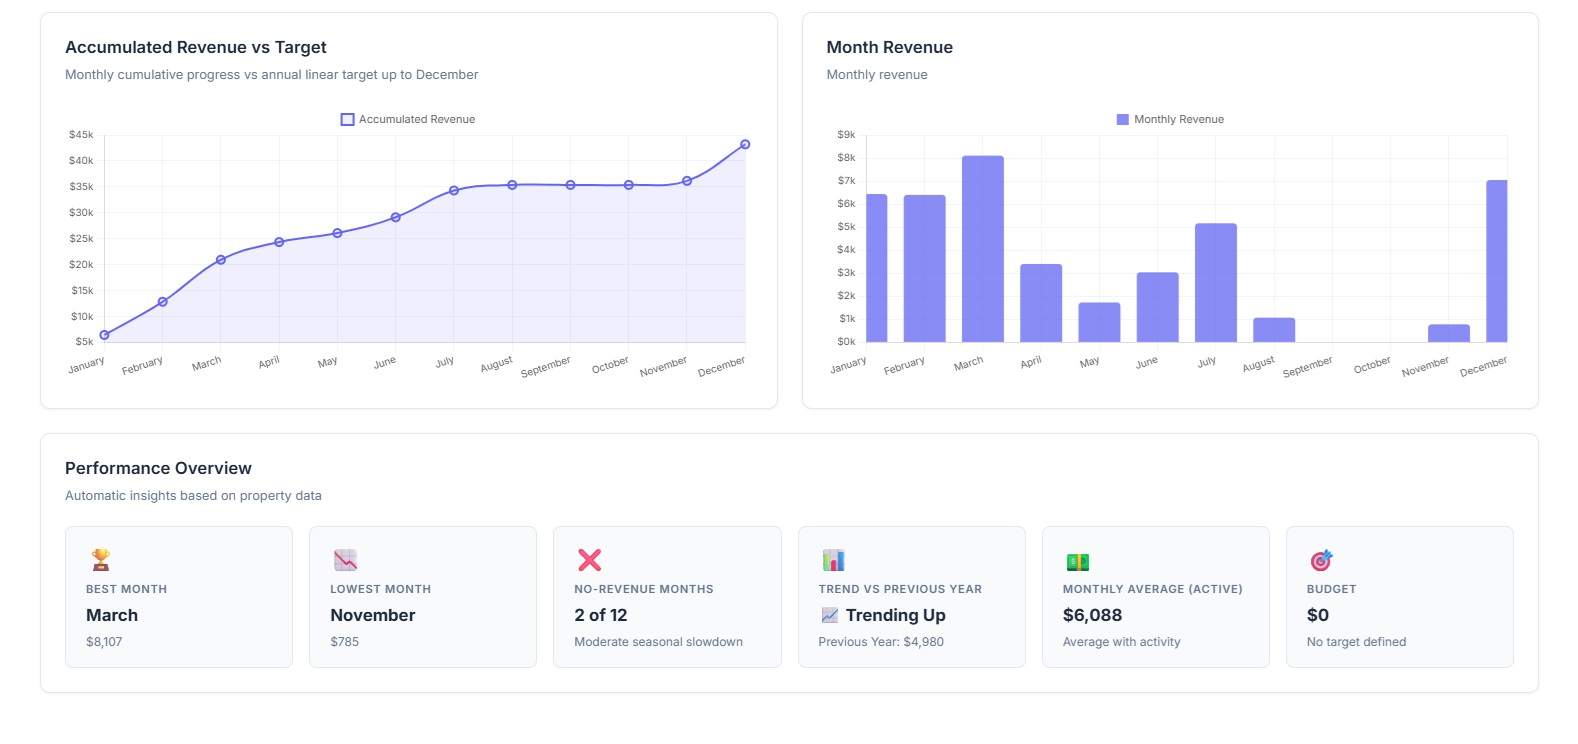Image resolution: width=1578 pixels, height=744 pixels.
Task: Select the January point on accumulated line
Action: pos(104,335)
